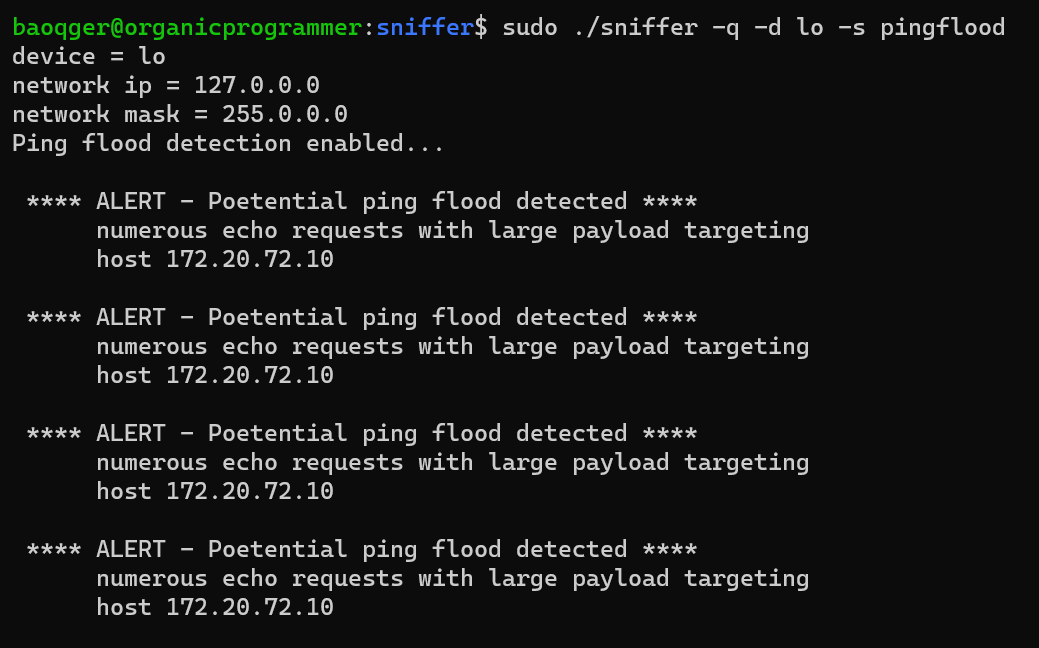Click the username baoqger@organicprogrammer in prompt
Screen dimensions: 1039x648
point(188,28)
